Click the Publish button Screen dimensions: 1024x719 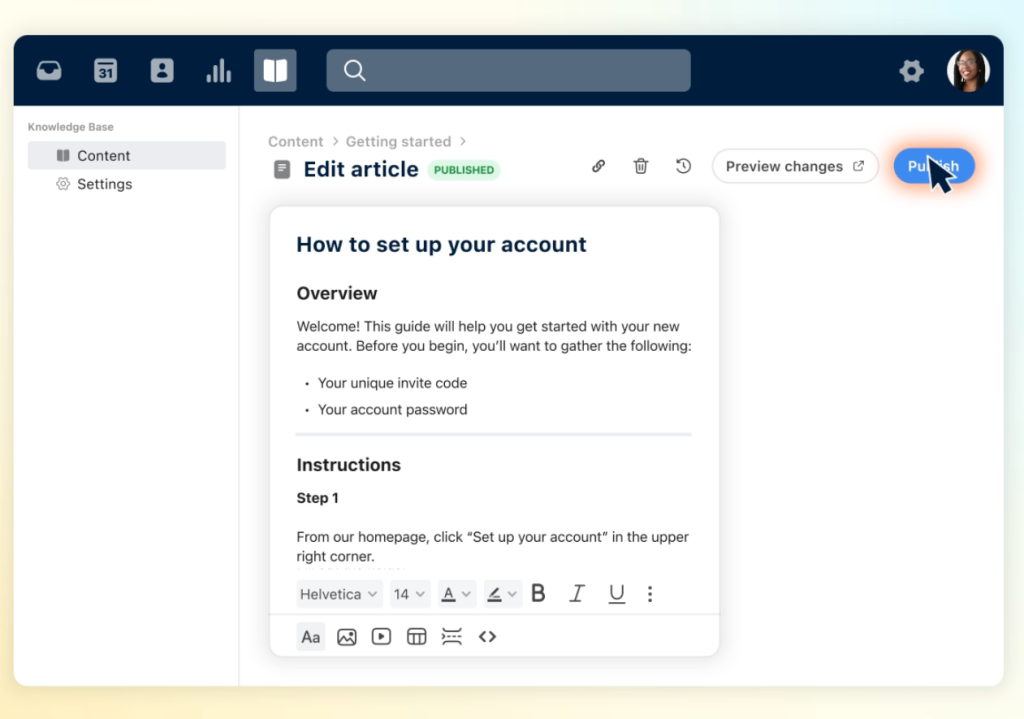pyautogui.click(x=933, y=166)
